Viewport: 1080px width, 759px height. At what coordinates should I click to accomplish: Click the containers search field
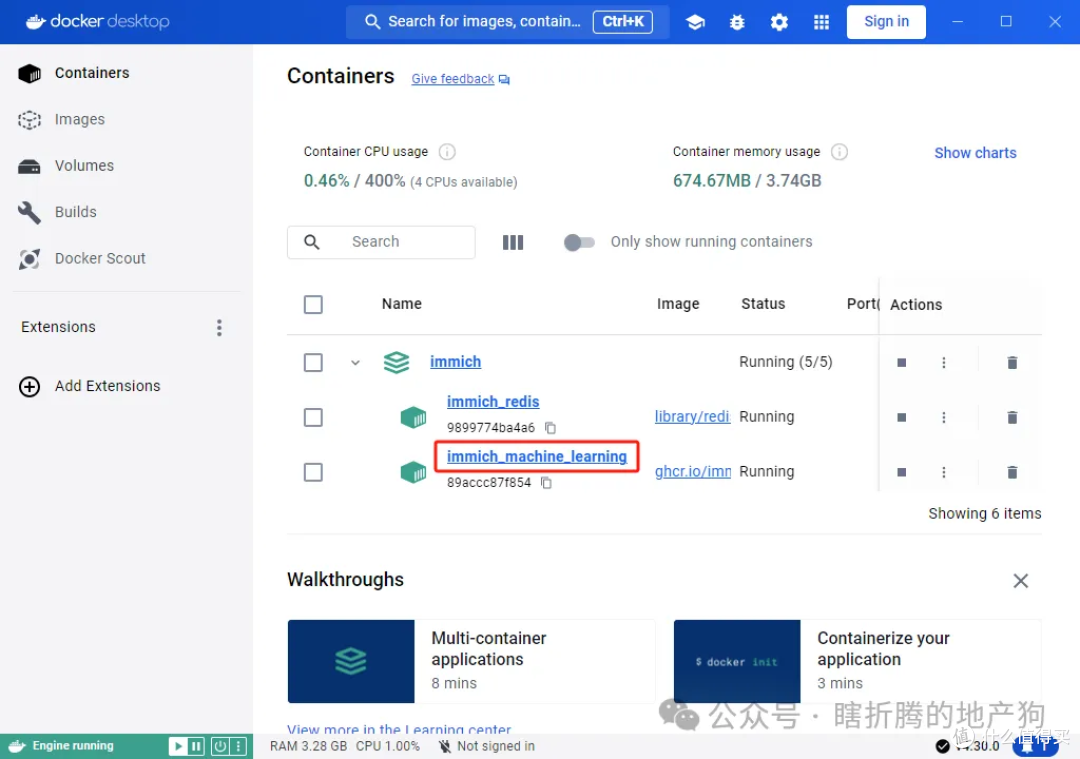point(381,242)
